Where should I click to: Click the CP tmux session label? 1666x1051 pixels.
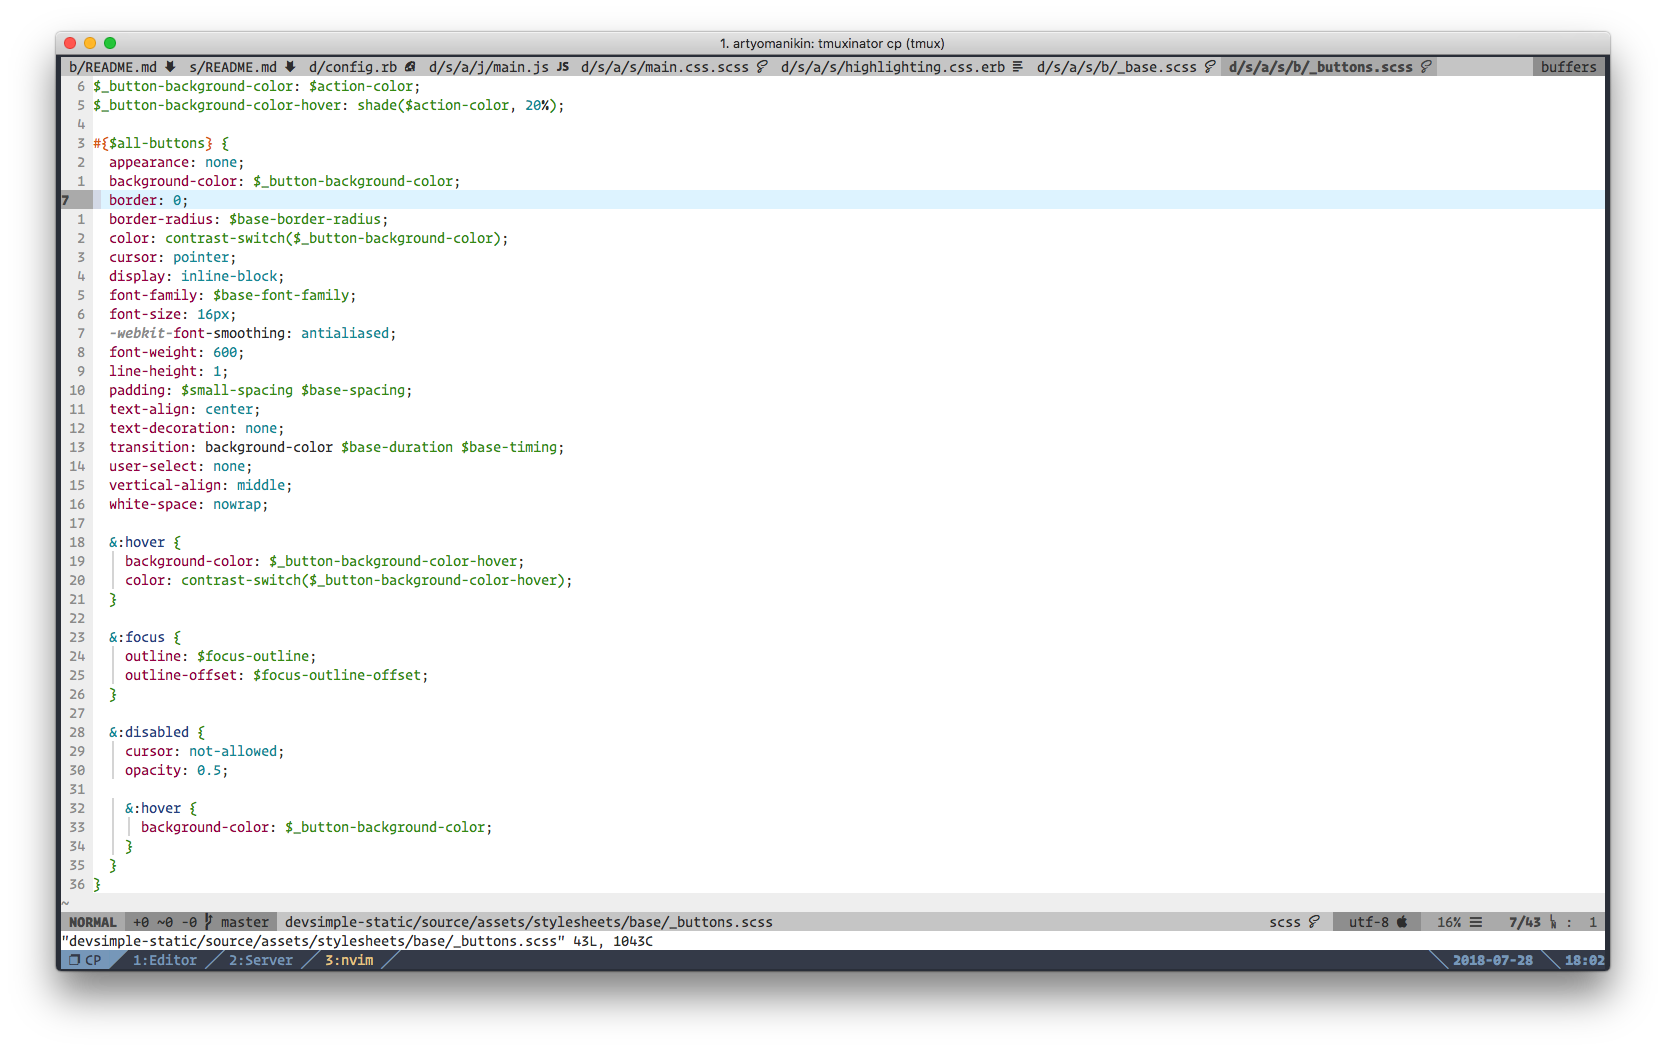[86, 960]
